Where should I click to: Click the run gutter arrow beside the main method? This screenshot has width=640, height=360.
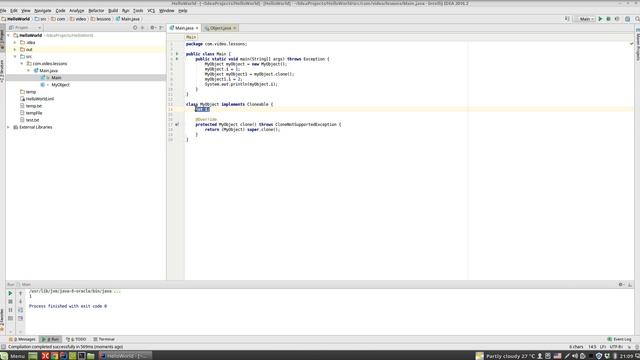click(x=177, y=59)
